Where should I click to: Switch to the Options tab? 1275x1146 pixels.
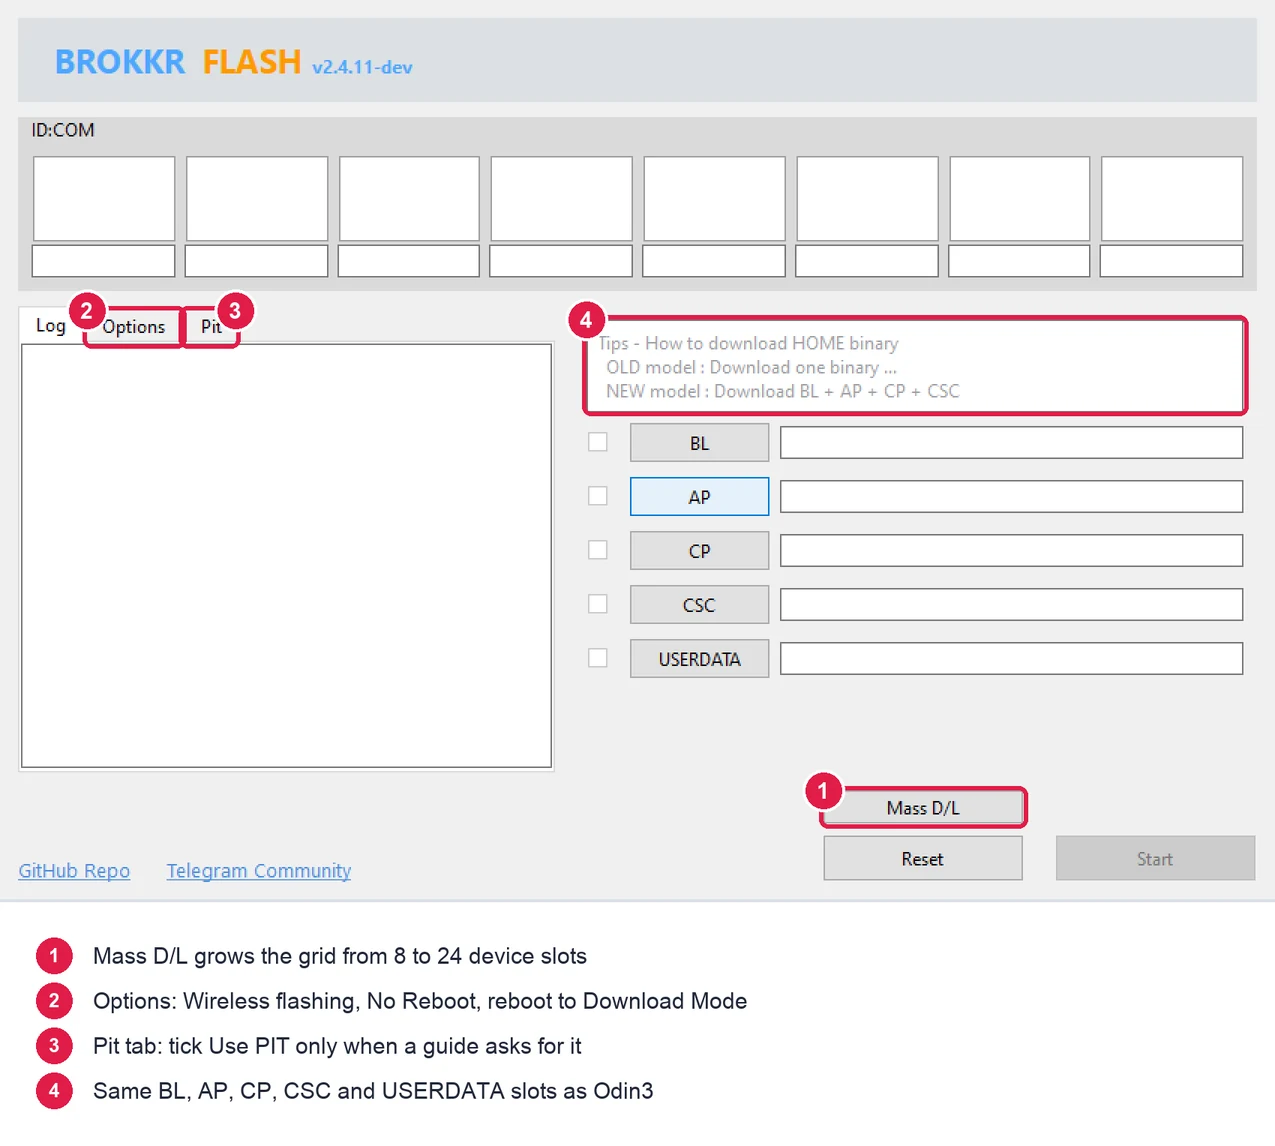point(134,327)
